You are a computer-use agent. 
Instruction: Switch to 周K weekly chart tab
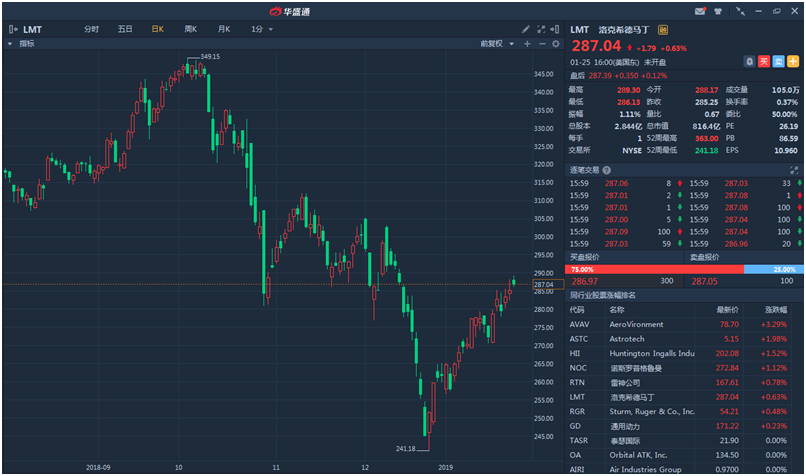(x=191, y=29)
